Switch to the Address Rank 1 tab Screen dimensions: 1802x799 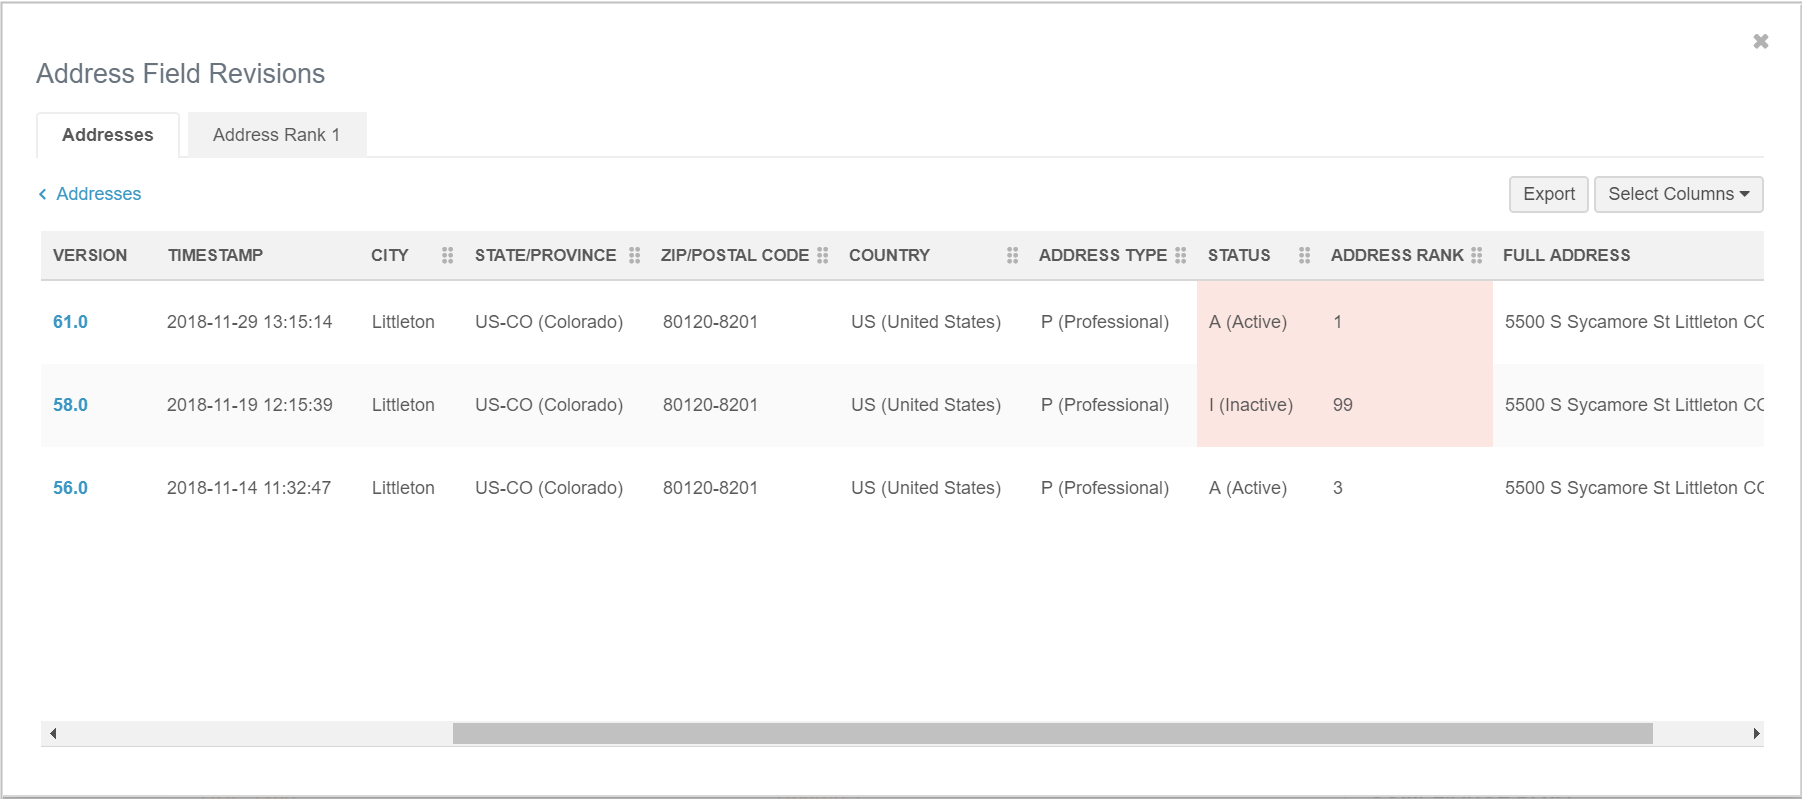click(x=276, y=135)
